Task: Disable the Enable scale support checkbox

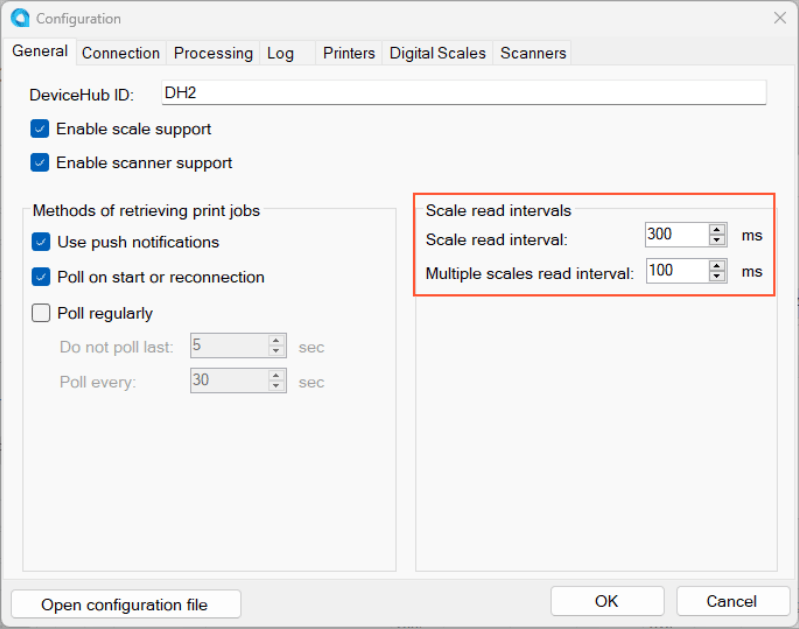Action: click(x=40, y=129)
